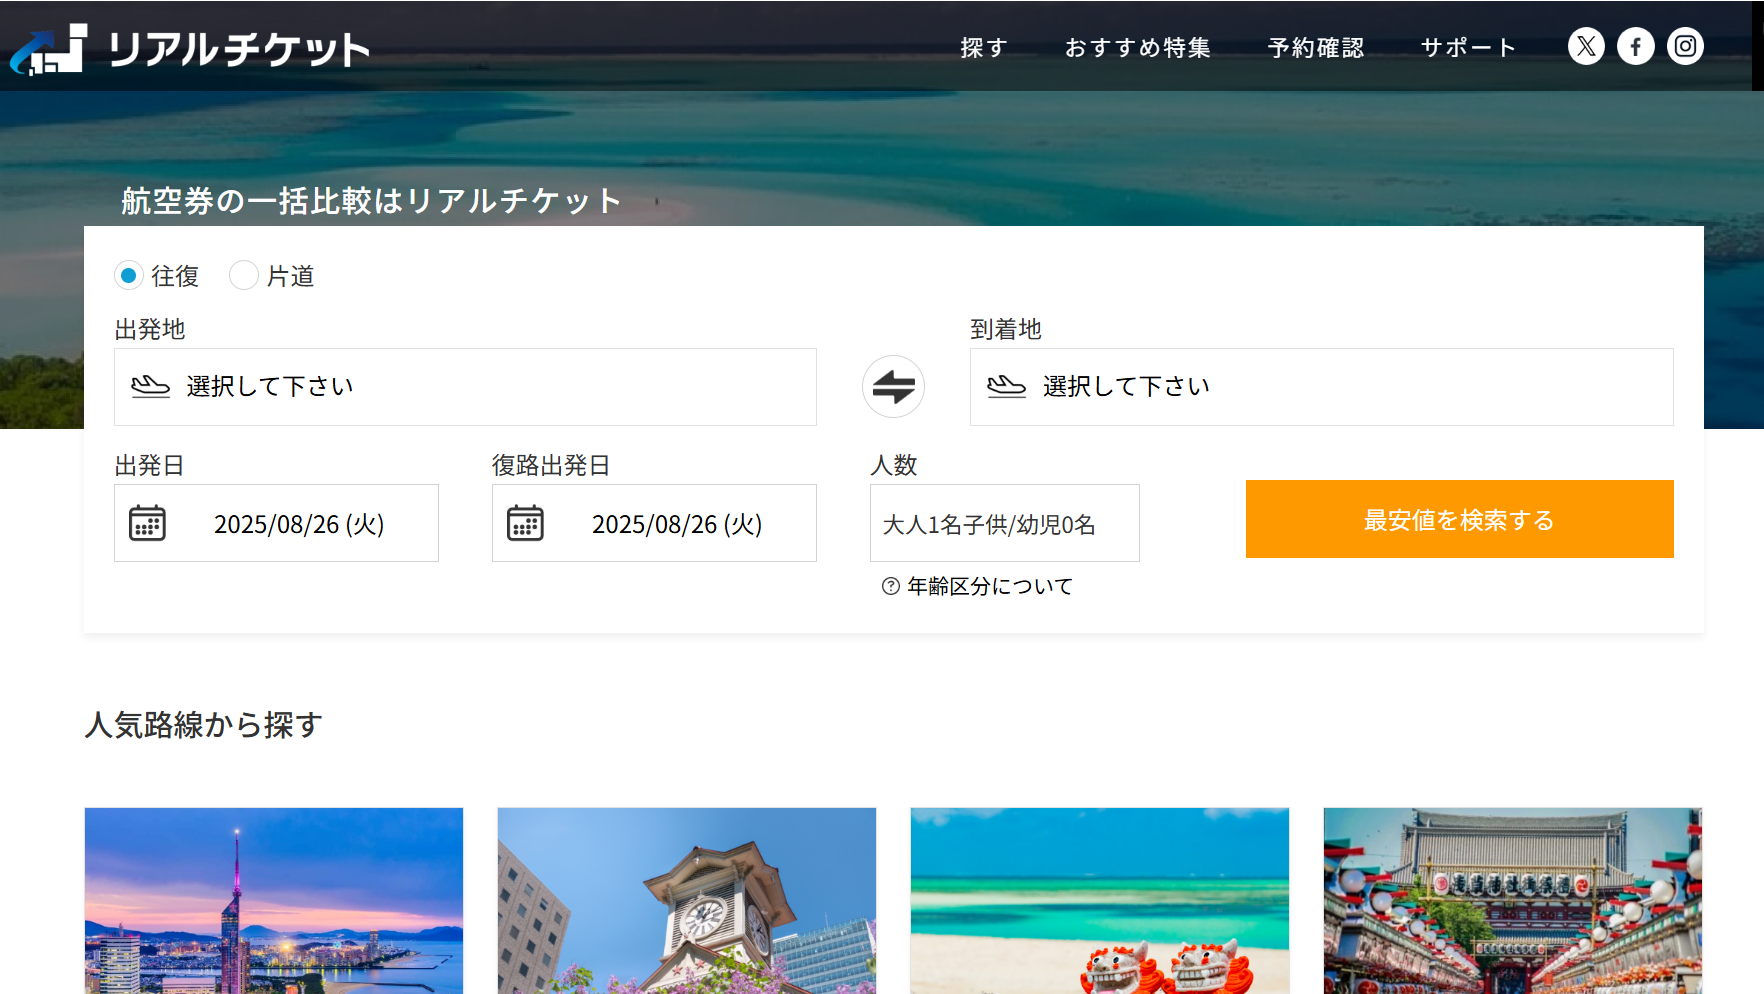Click the 最安値を検索する button
Viewport: 1764px width, 994px height.
pos(1459,519)
